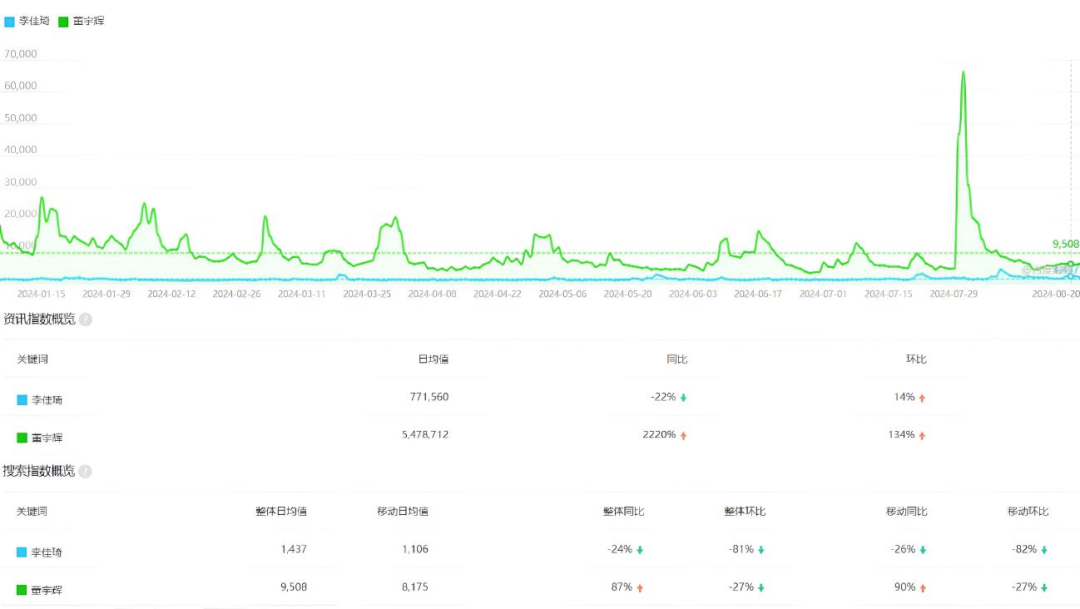Image resolution: width=1080 pixels, height=609 pixels.
Task: Click help icon beside 资讯指数概览 heading
Action: click(x=86, y=320)
